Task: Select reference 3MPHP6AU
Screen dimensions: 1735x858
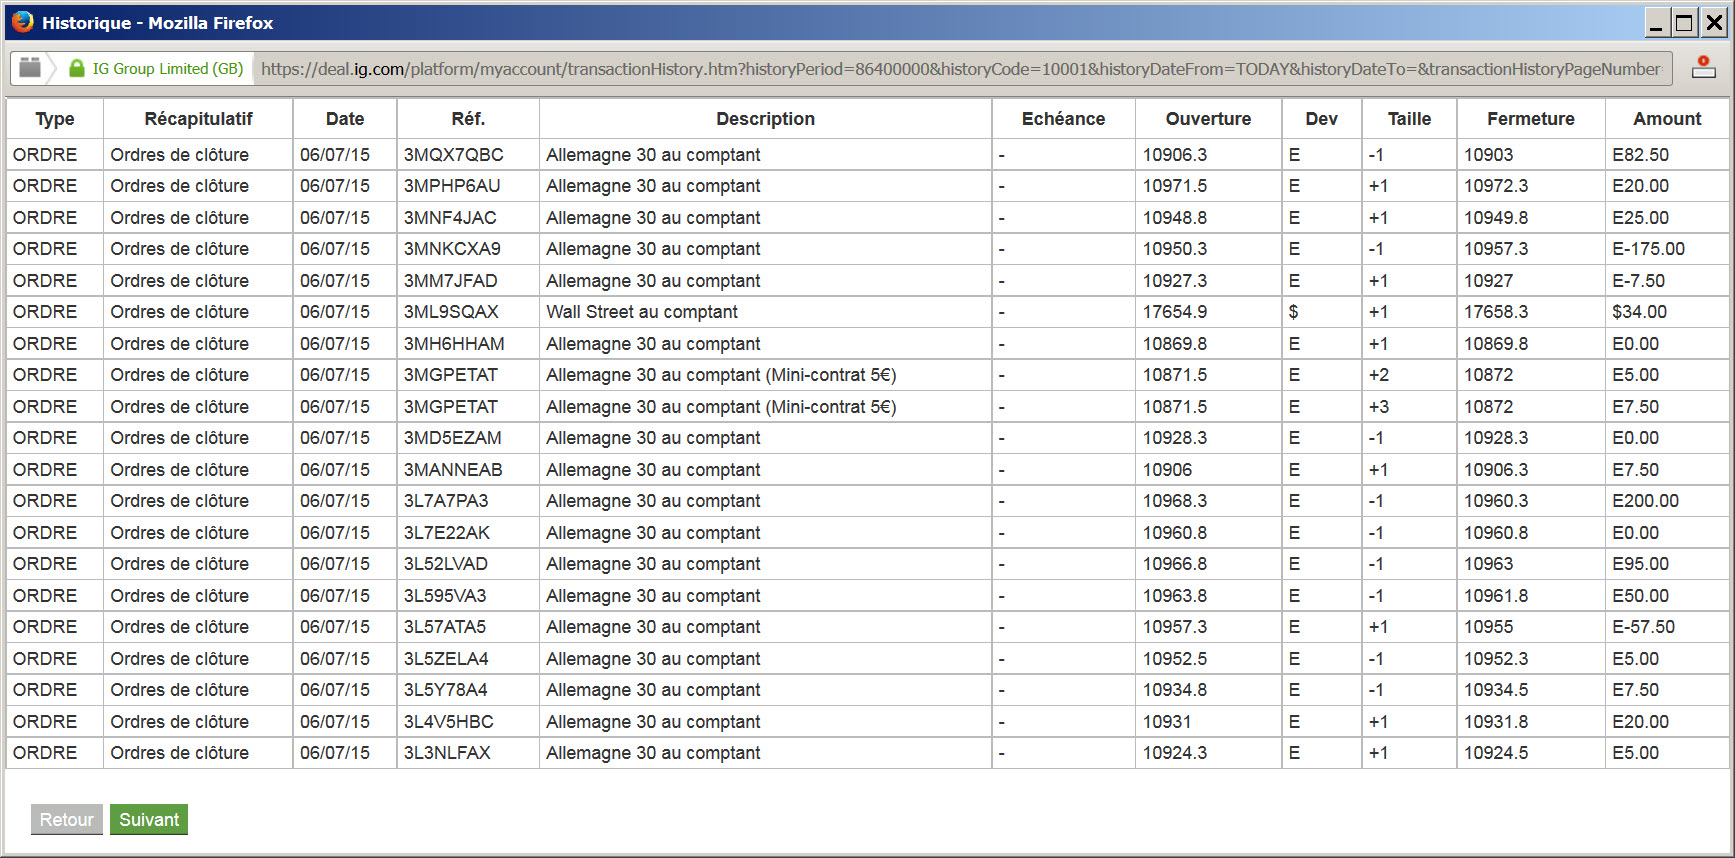Action: coord(452,186)
